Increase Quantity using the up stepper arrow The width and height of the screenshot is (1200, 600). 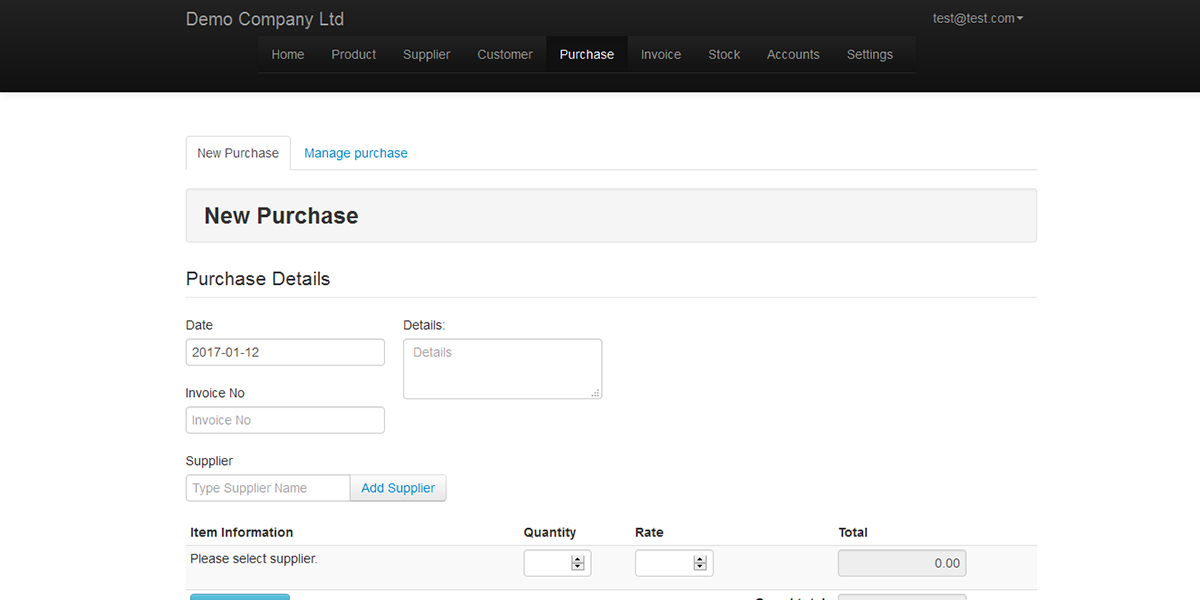click(x=577, y=559)
